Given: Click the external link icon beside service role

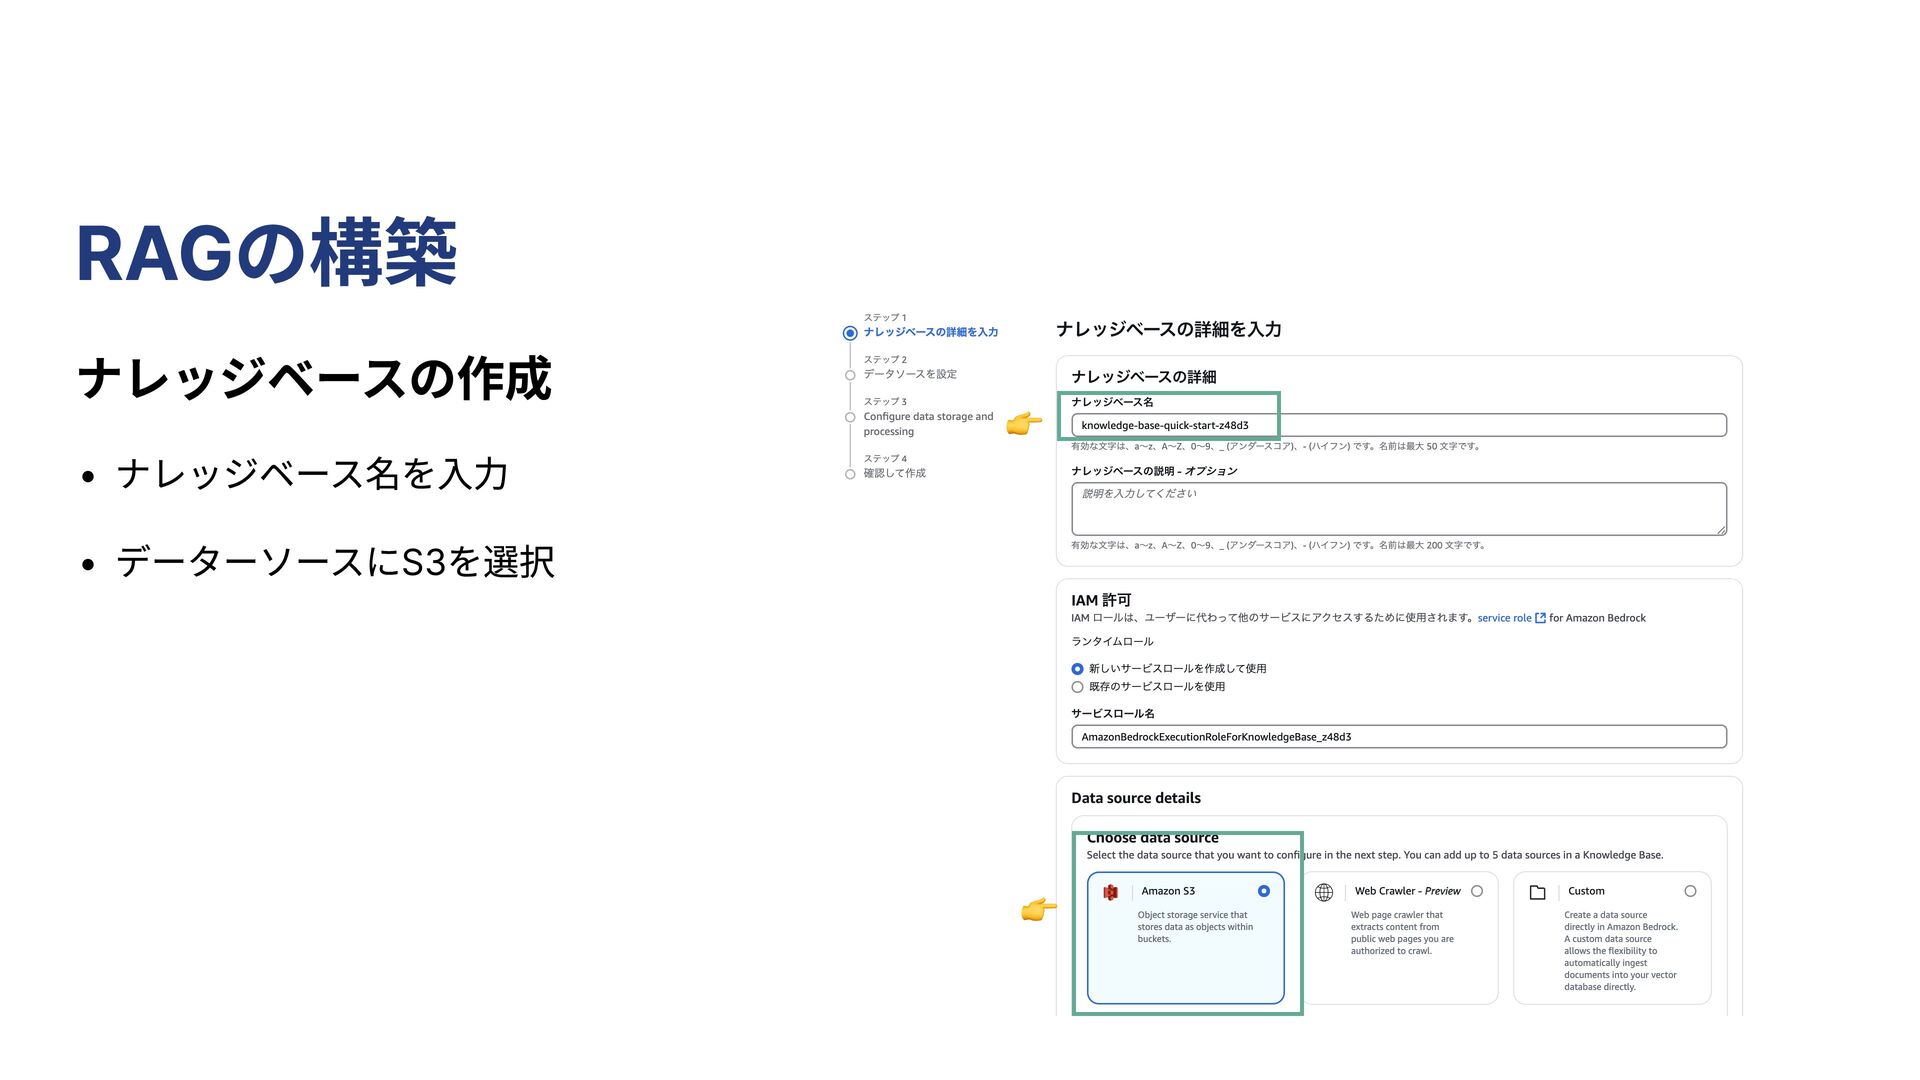Looking at the screenshot, I should coord(1540,618).
